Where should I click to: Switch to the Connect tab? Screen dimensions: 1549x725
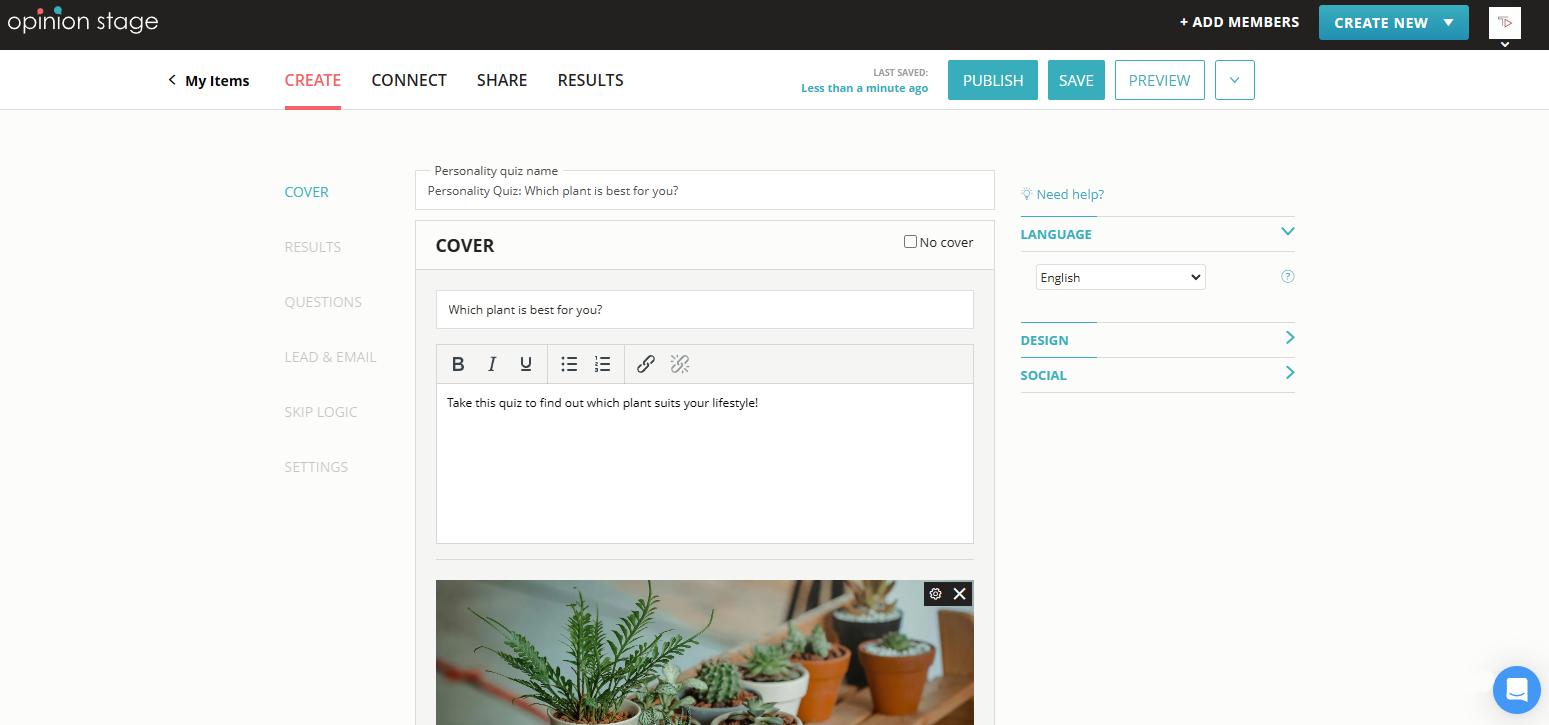(409, 80)
